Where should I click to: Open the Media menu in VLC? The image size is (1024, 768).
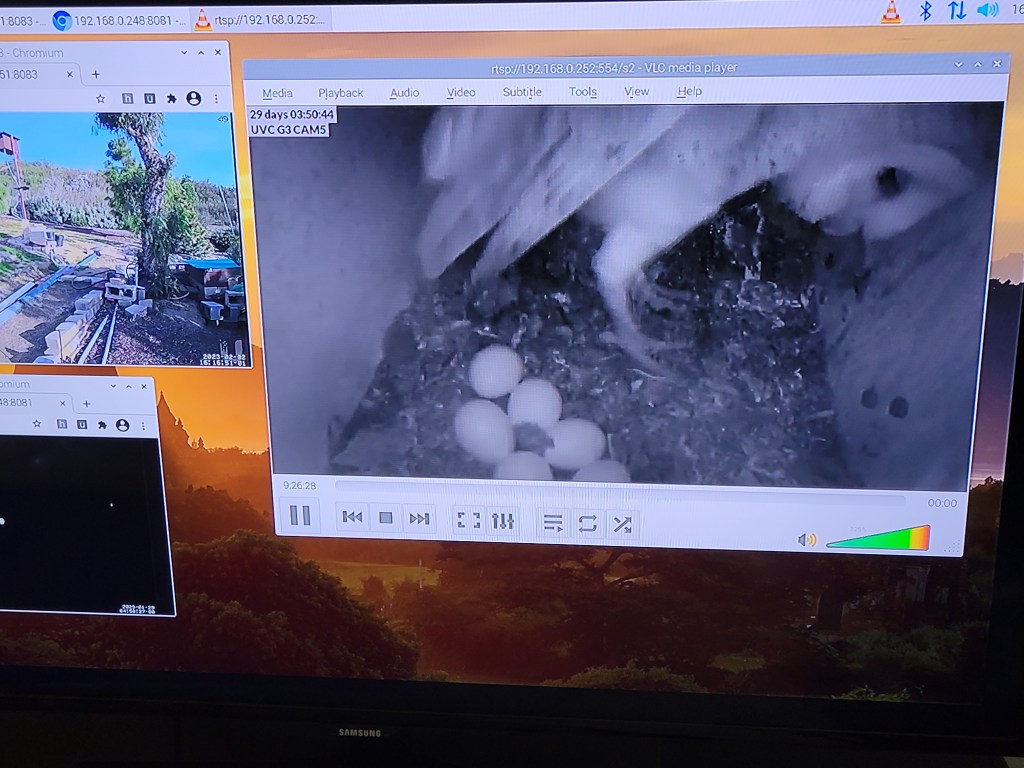click(x=277, y=93)
